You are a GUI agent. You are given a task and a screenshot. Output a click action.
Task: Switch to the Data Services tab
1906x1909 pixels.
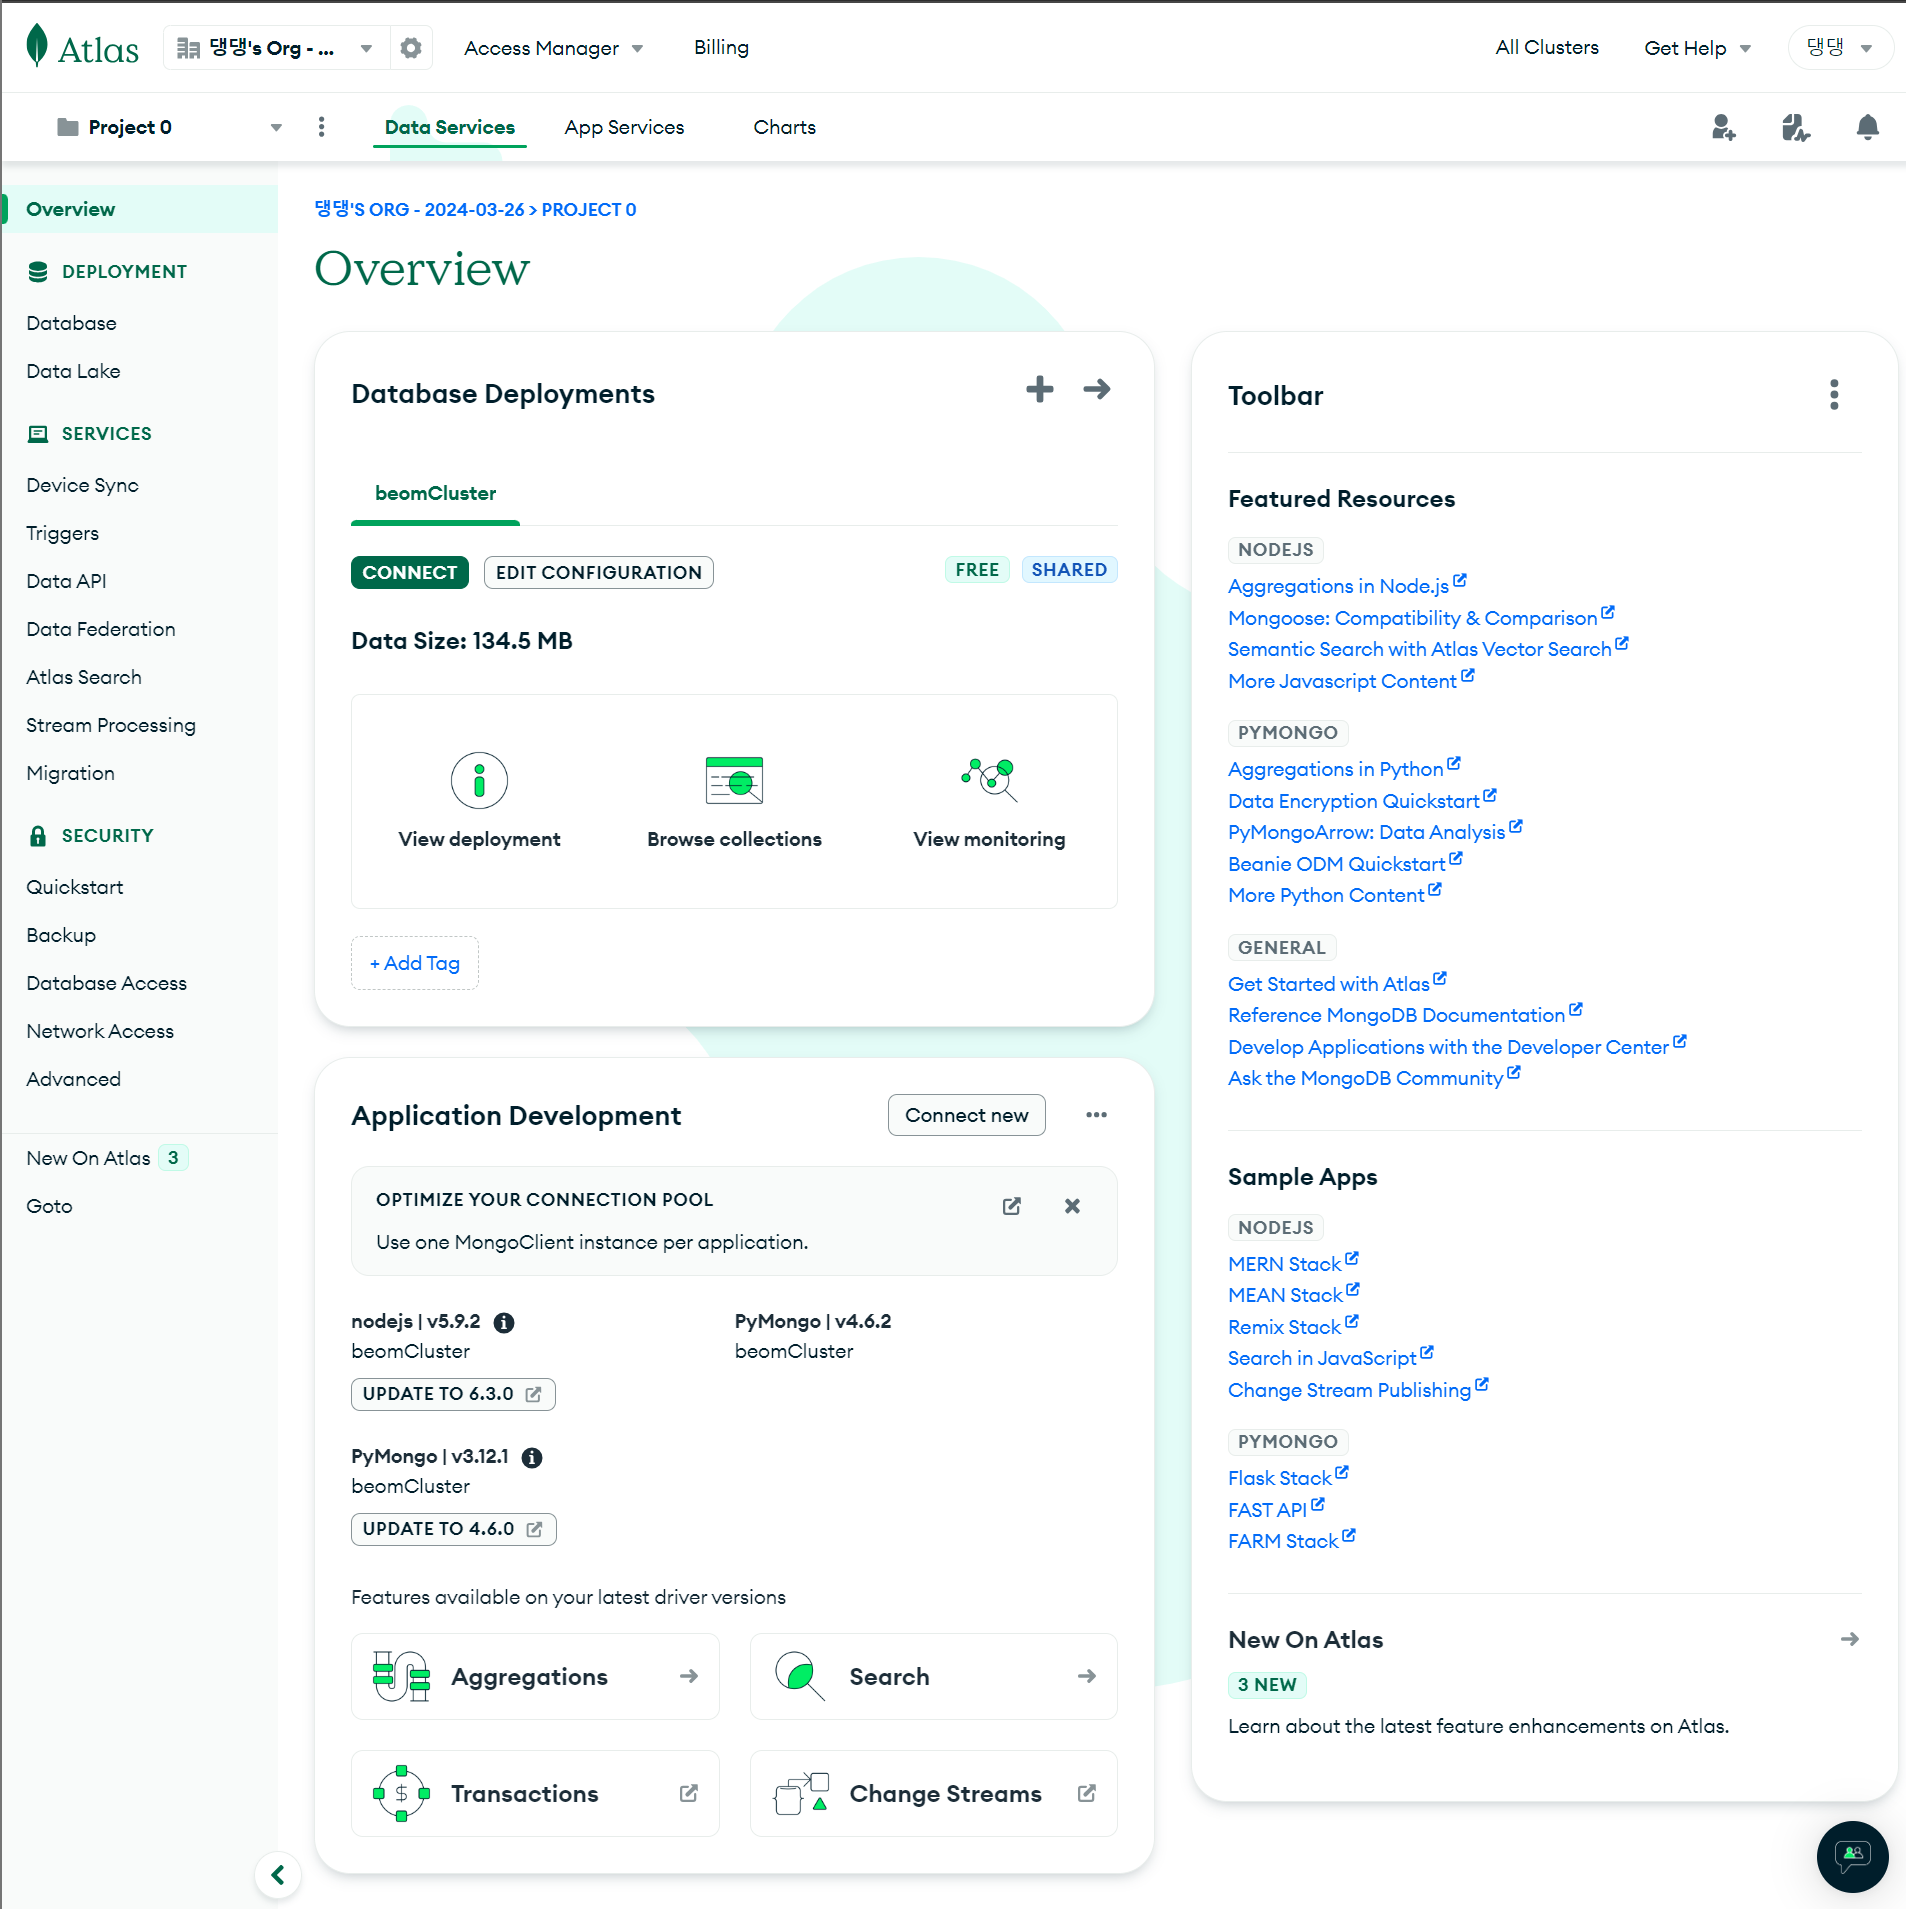[449, 127]
